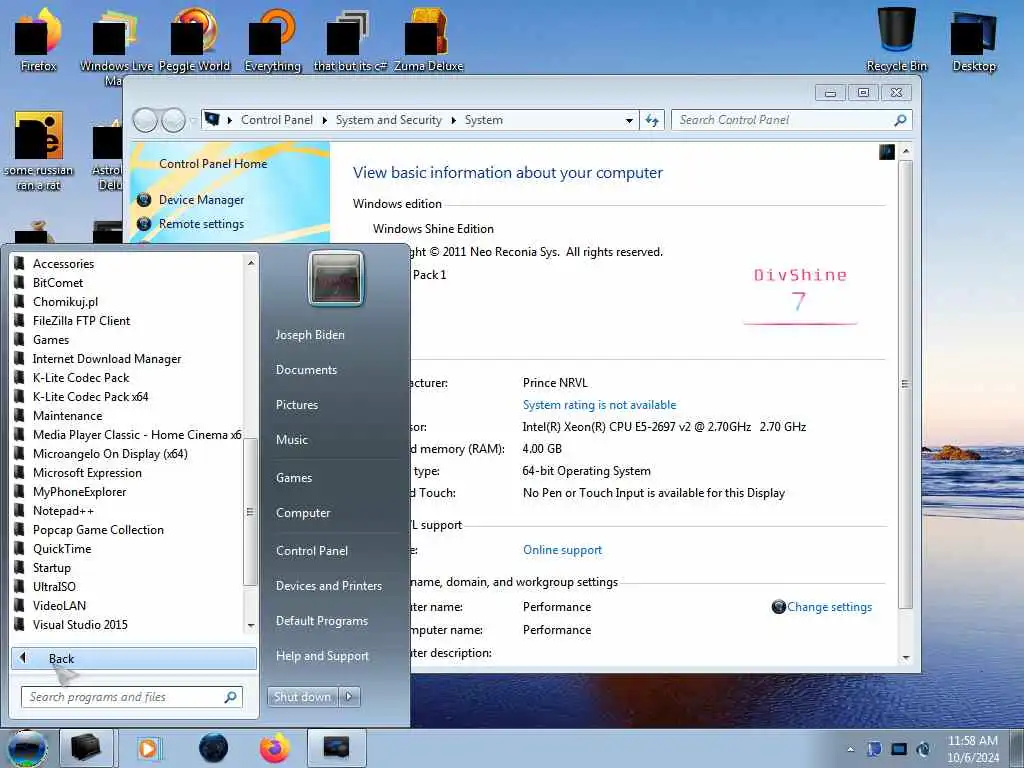Click the user account picture in Start menu

(x=336, y=279)
